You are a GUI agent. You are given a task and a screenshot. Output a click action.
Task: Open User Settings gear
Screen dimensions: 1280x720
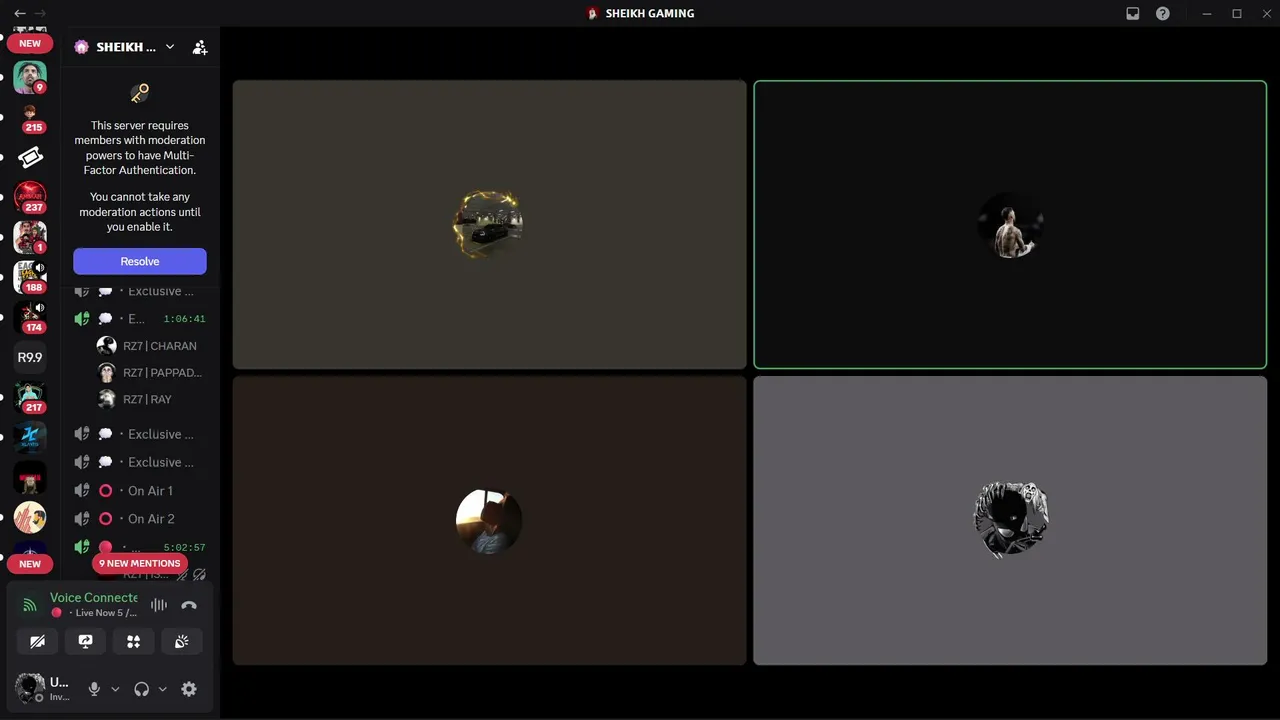pyautogui.click(x=189, y=689)
